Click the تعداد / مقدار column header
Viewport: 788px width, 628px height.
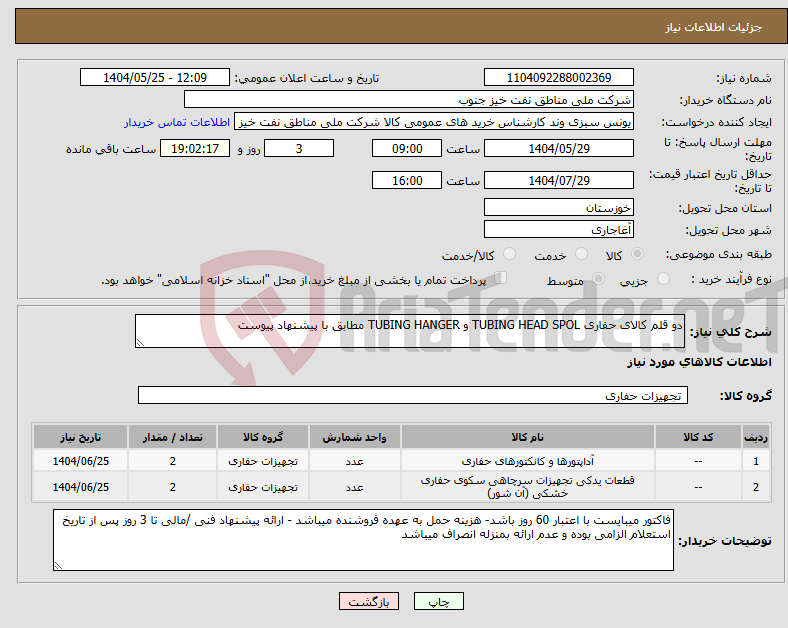coord(172,437)
